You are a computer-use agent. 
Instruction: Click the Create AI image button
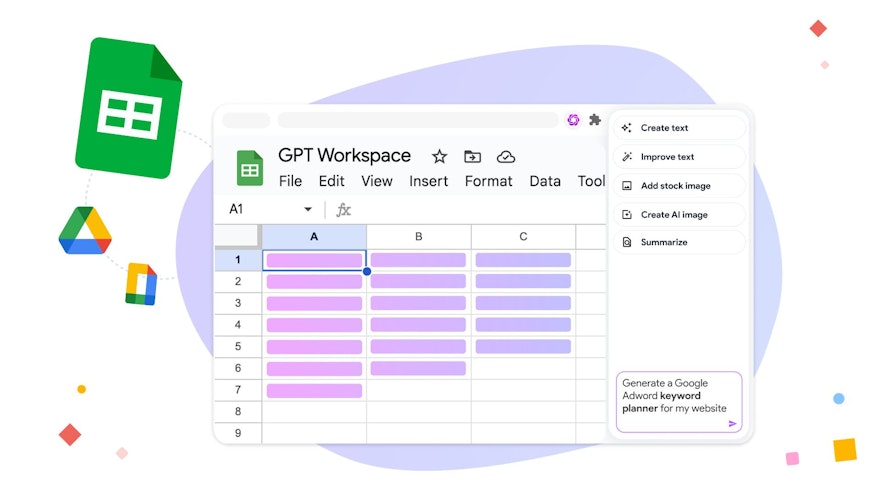coord(679,214)
